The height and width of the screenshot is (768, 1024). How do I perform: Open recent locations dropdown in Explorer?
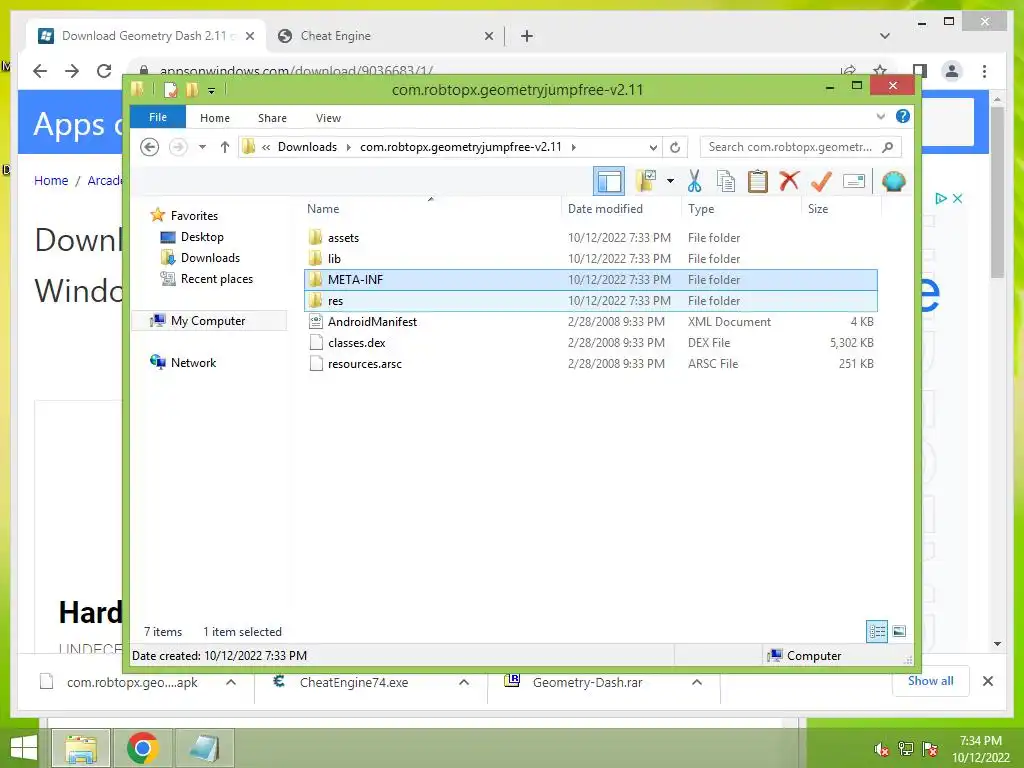[x=202, y=147]
